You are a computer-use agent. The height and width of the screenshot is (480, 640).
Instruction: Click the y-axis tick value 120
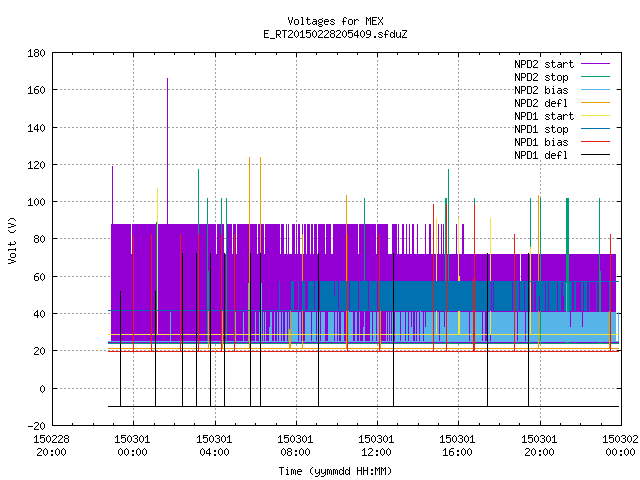tap(36, 165)
